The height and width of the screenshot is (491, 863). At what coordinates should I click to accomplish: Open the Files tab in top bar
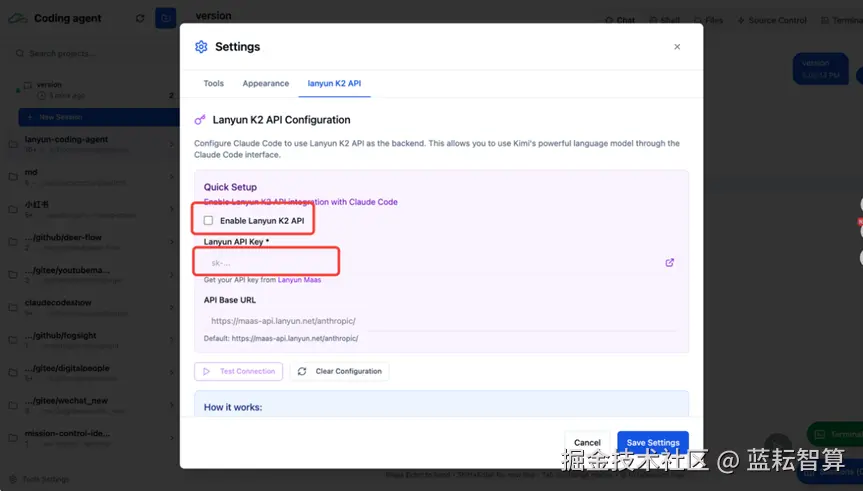point(708,20)
